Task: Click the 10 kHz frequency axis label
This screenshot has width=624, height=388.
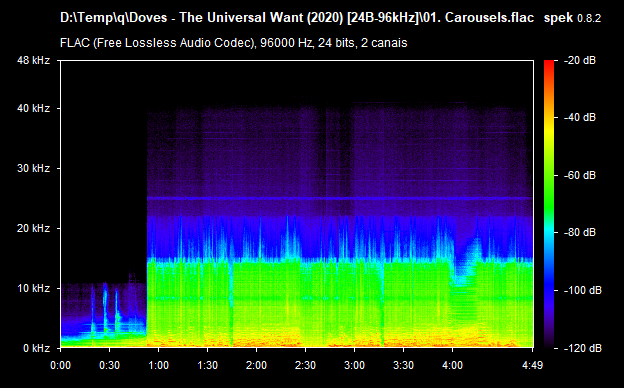Action: coord(33,288)
